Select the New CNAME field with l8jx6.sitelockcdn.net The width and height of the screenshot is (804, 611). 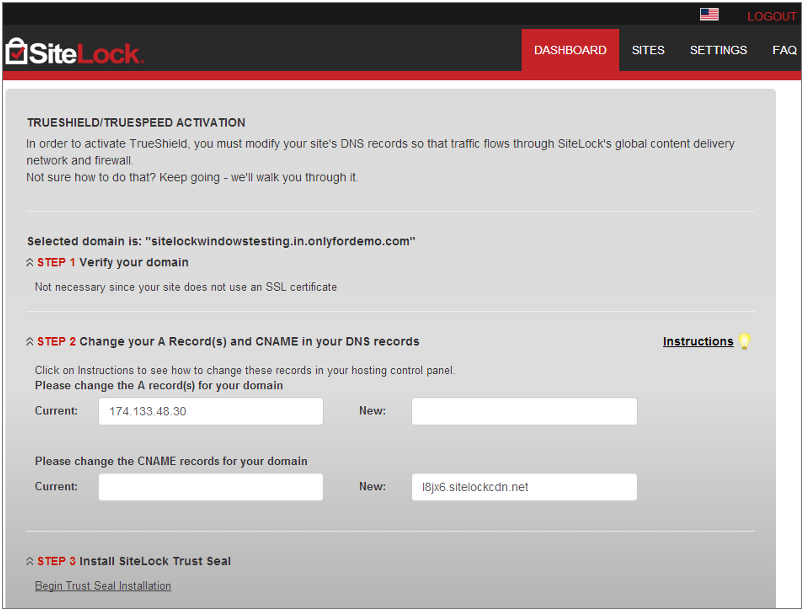click(x=524, y=487)
